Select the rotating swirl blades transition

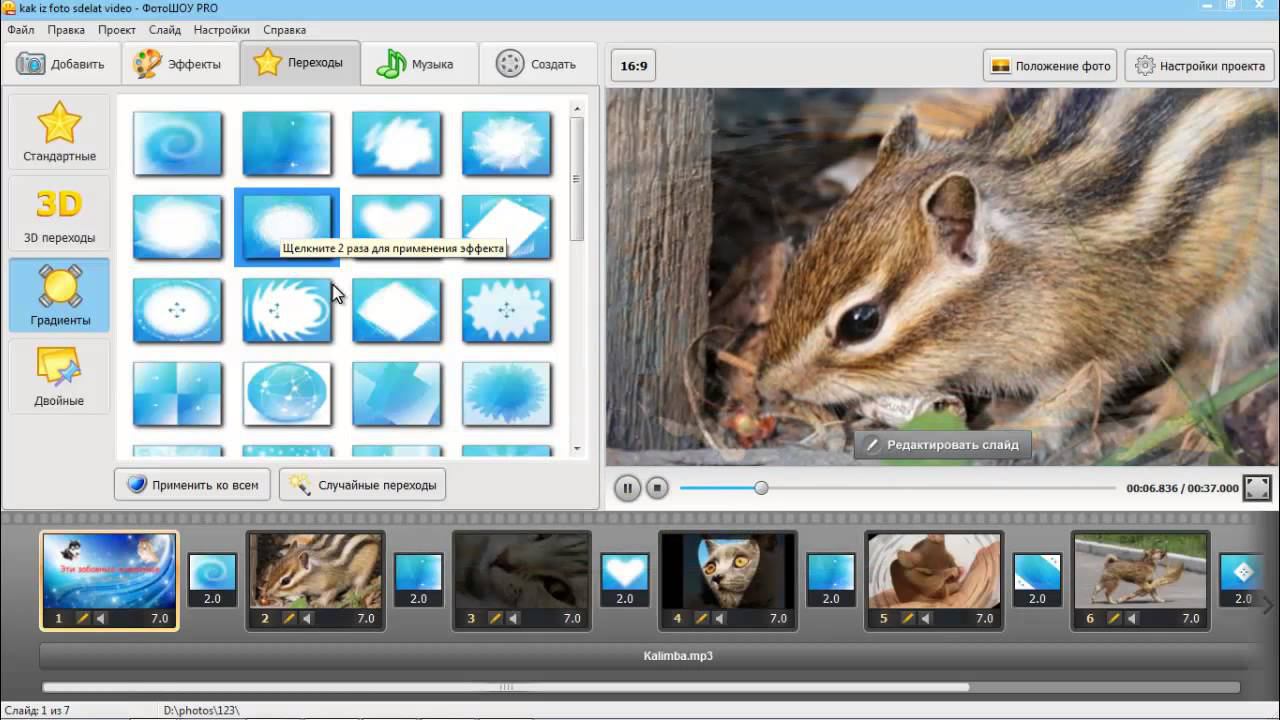point(287,310)
